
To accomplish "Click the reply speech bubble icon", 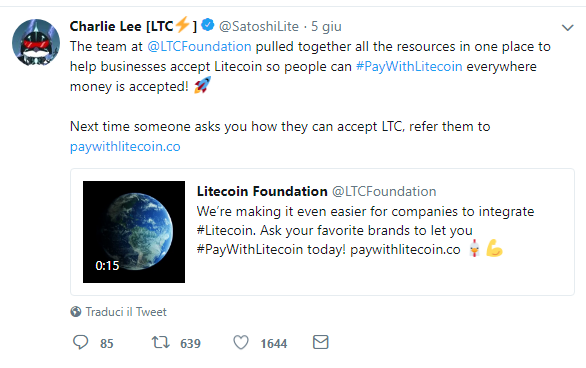I will click(x=80, y=342).
